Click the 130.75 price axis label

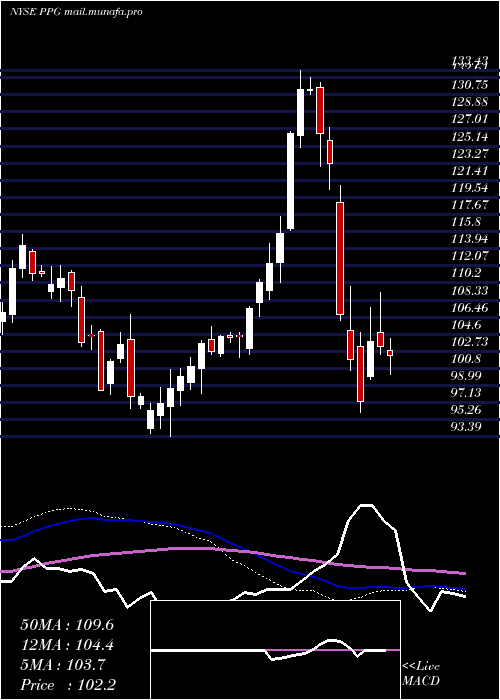pyautogui.click(x=469, y=85)
